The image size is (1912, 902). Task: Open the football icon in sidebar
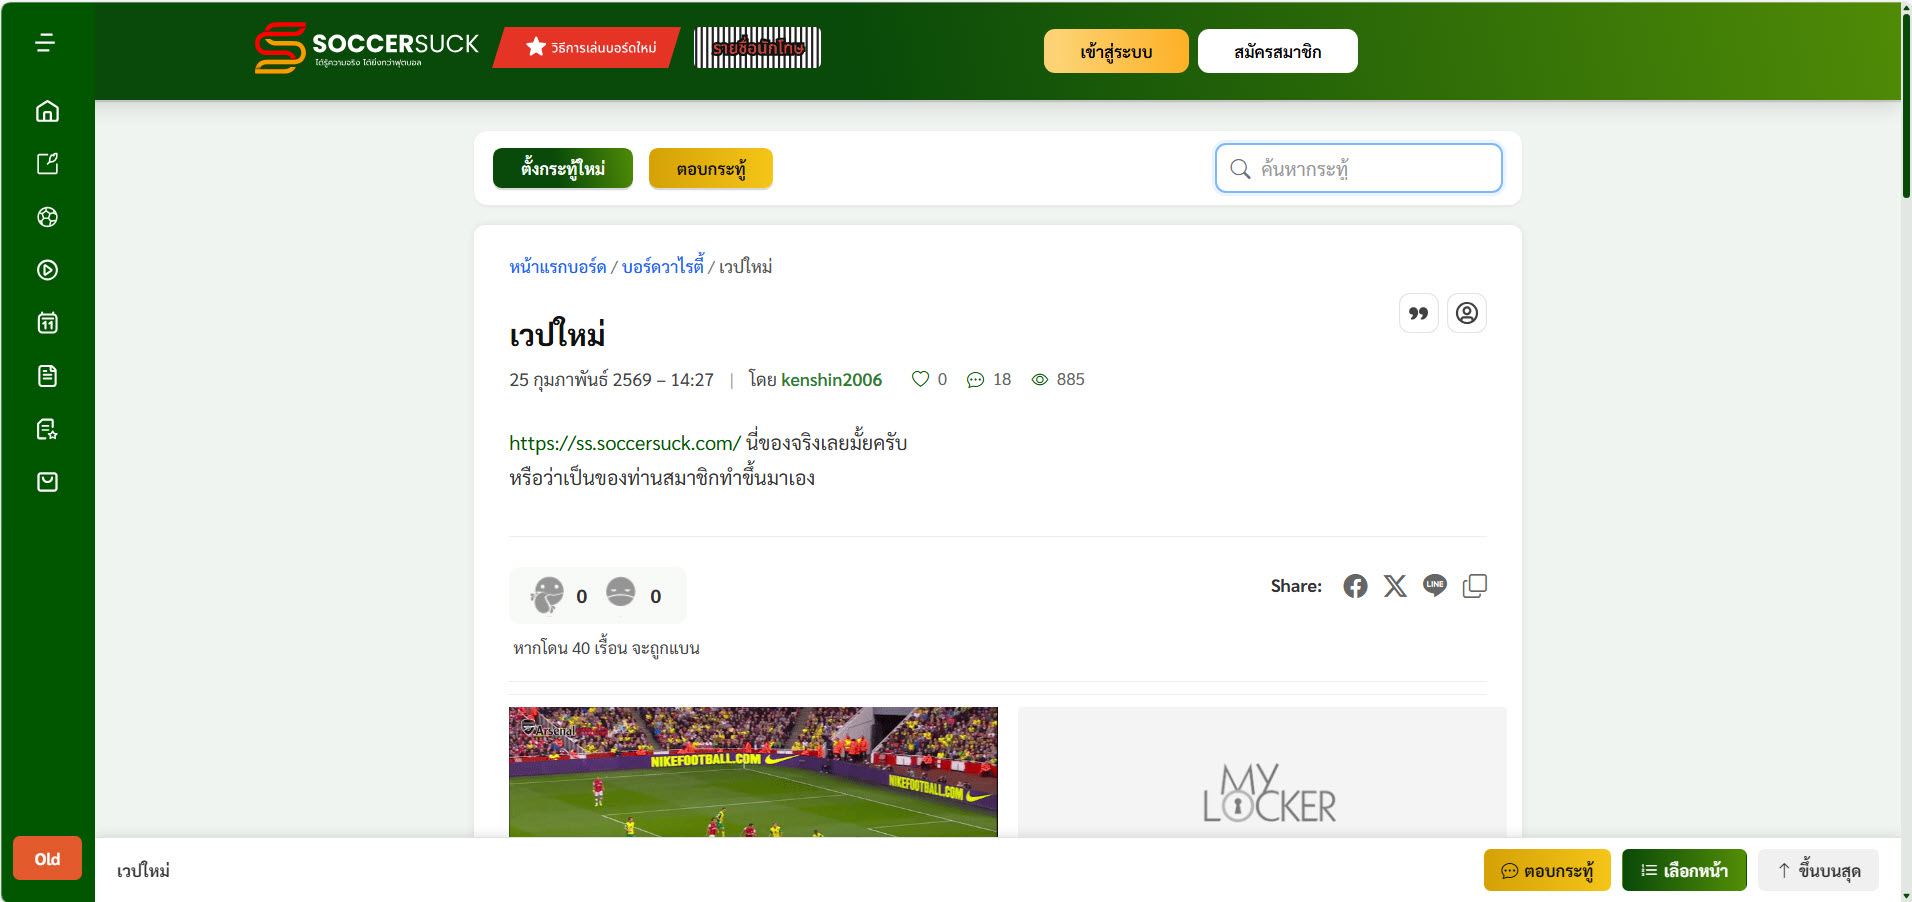47,217
